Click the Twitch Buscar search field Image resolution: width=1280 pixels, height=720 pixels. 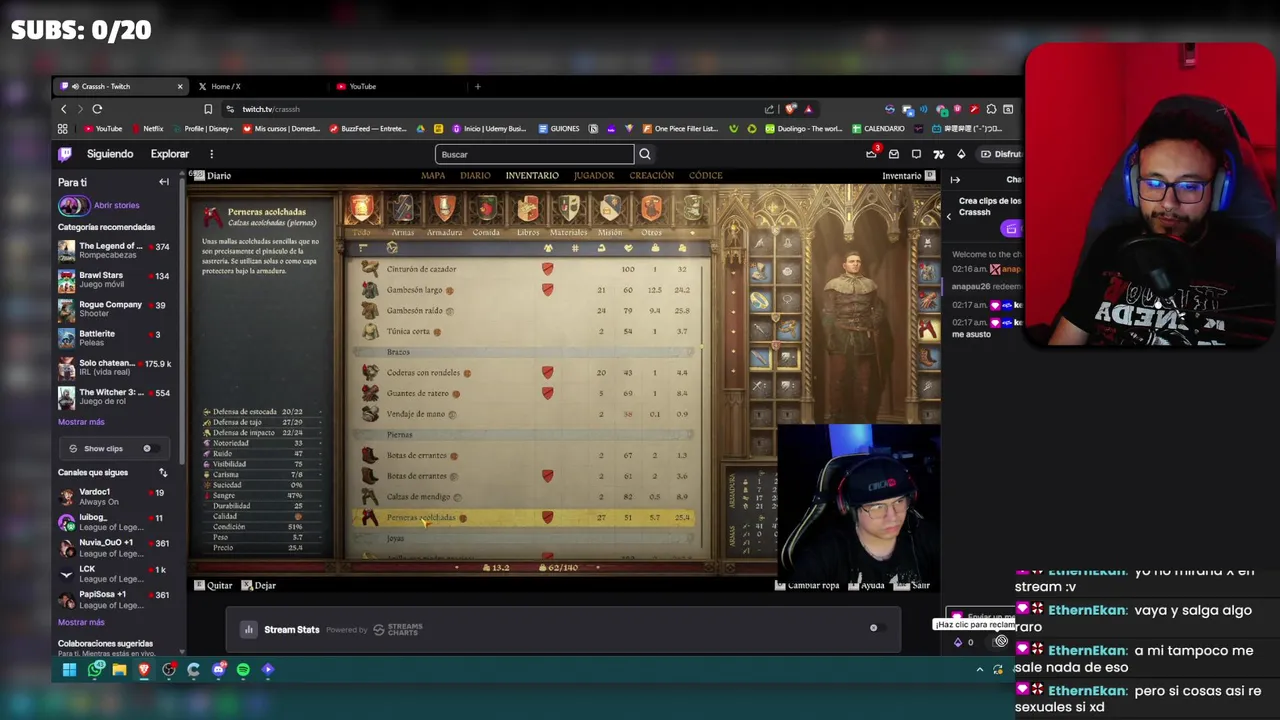click(x=534, y=154)
